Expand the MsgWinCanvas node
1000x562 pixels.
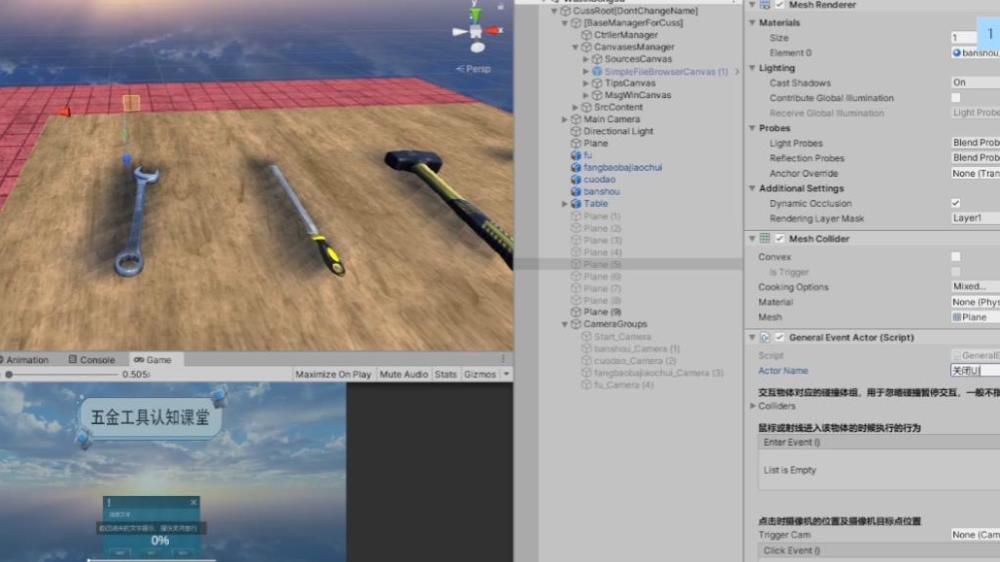click(586, 95)
